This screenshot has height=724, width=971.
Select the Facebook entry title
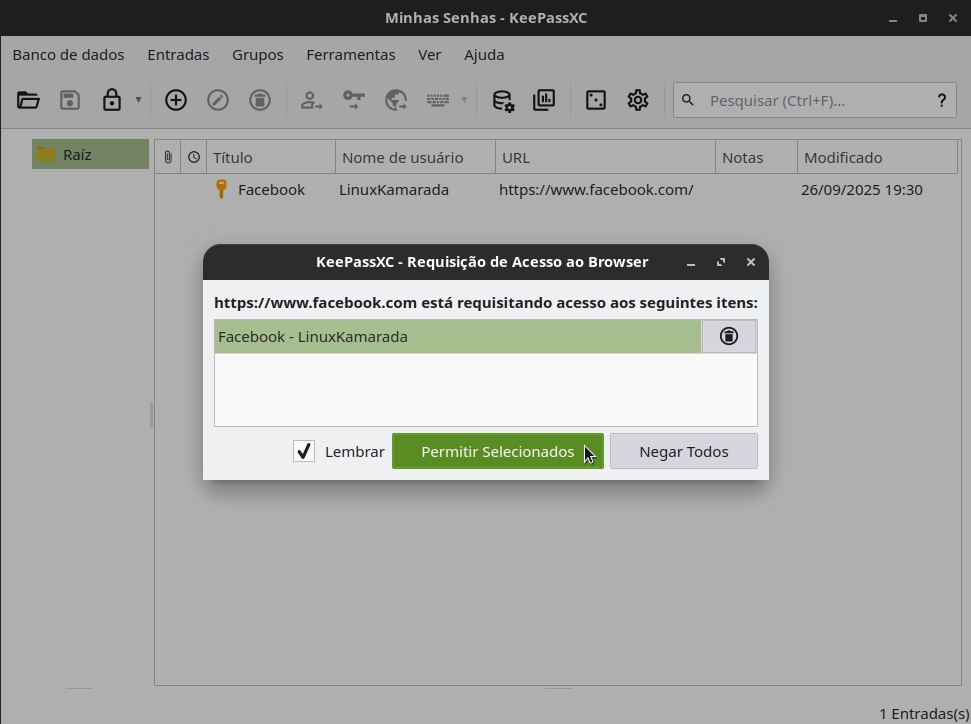[271, 190]
